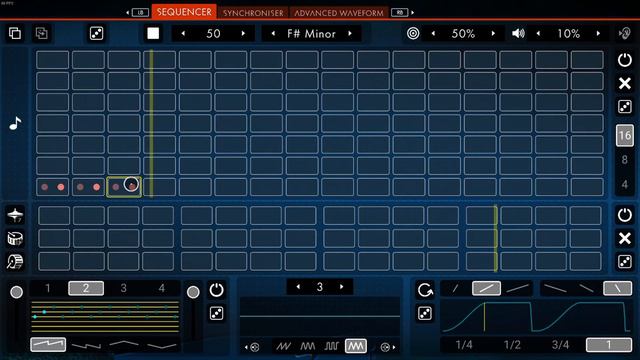The image size is (640, 360).
Task: Select 16 steps length
Action: tap(624, 136)
